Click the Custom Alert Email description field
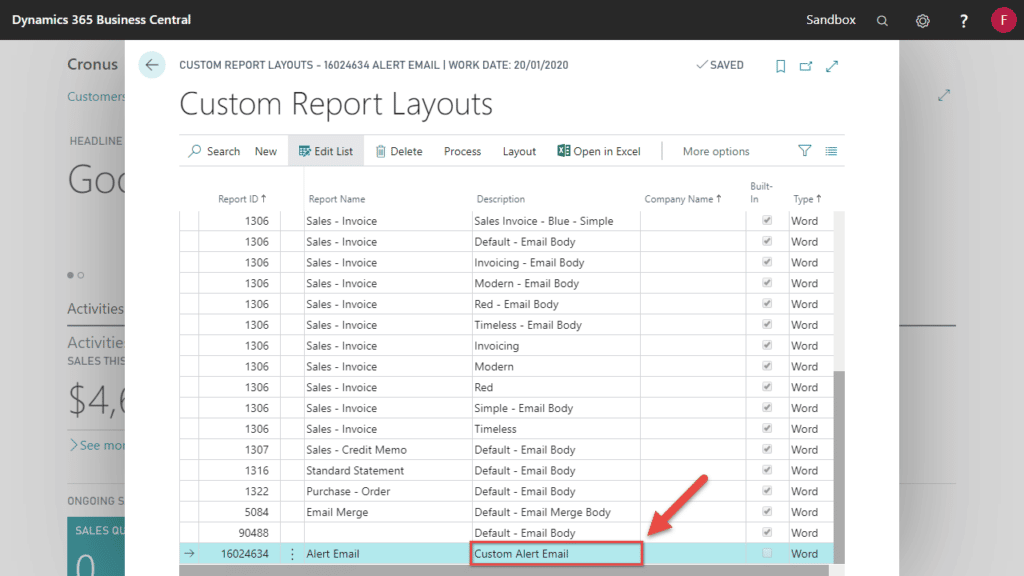The height and width of the screenshot is (576, 1024). [556, 553]
